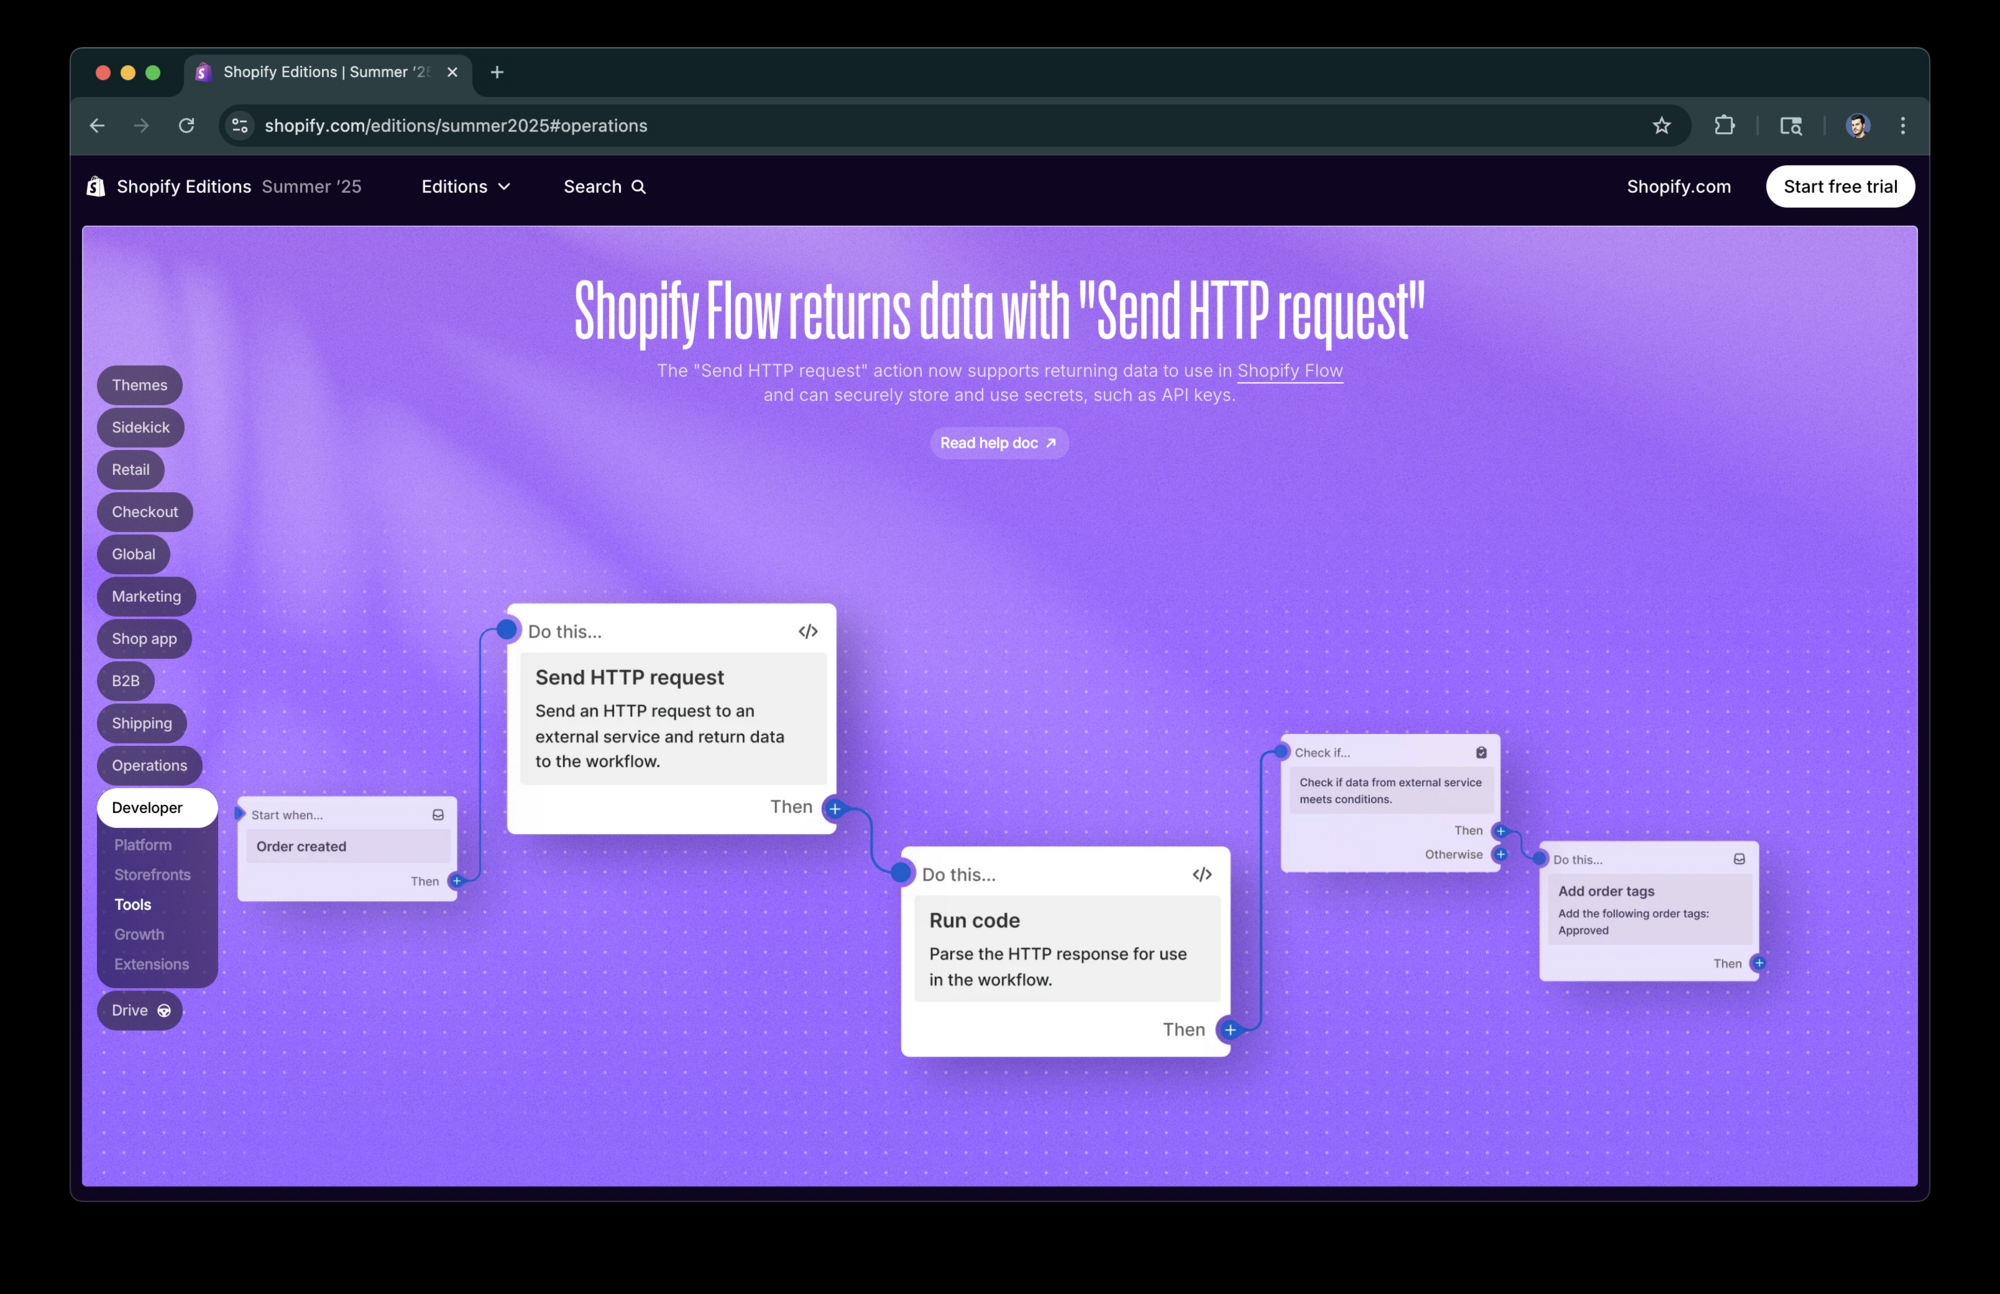Viewport: 2000px width, 1294px height.
Task: Click the plus after Then on Run code card
Action: coord(1230,1030)
